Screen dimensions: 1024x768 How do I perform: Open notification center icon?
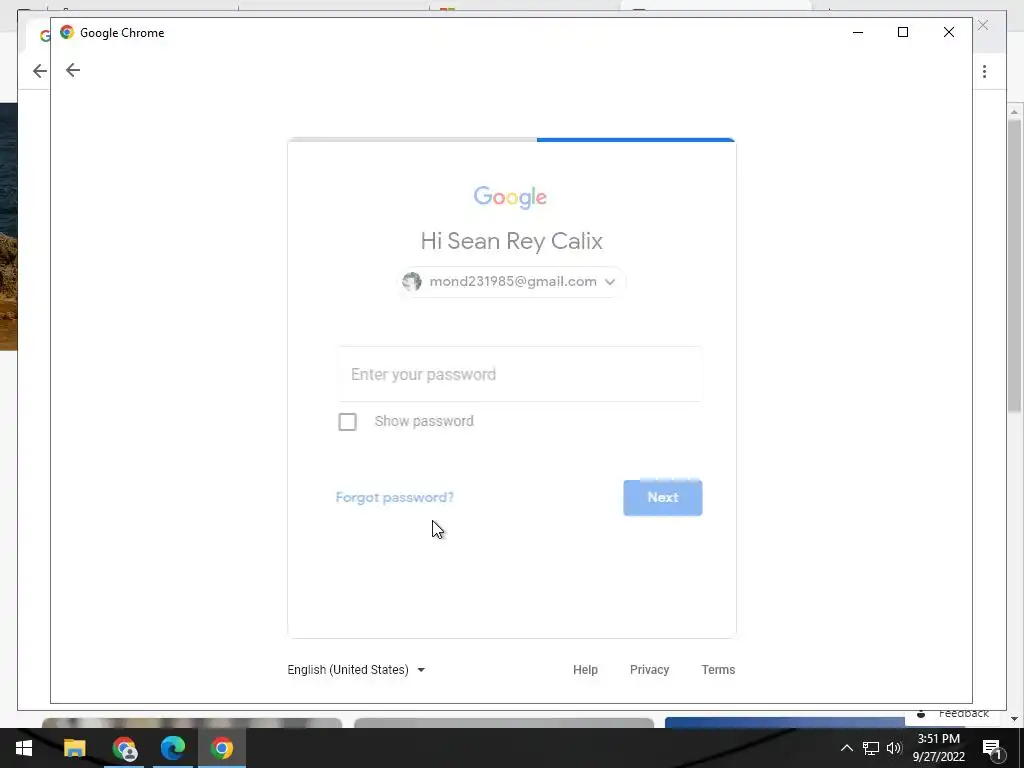[x=992, y=748]
